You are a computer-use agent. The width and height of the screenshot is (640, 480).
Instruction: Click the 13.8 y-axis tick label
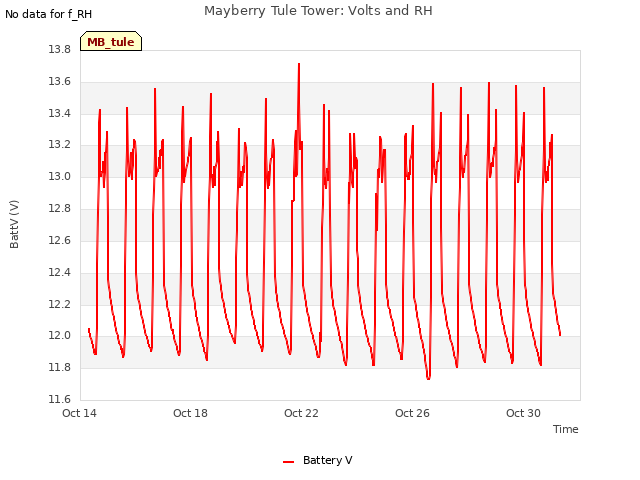pyautogui.click(x=60, y=50)
